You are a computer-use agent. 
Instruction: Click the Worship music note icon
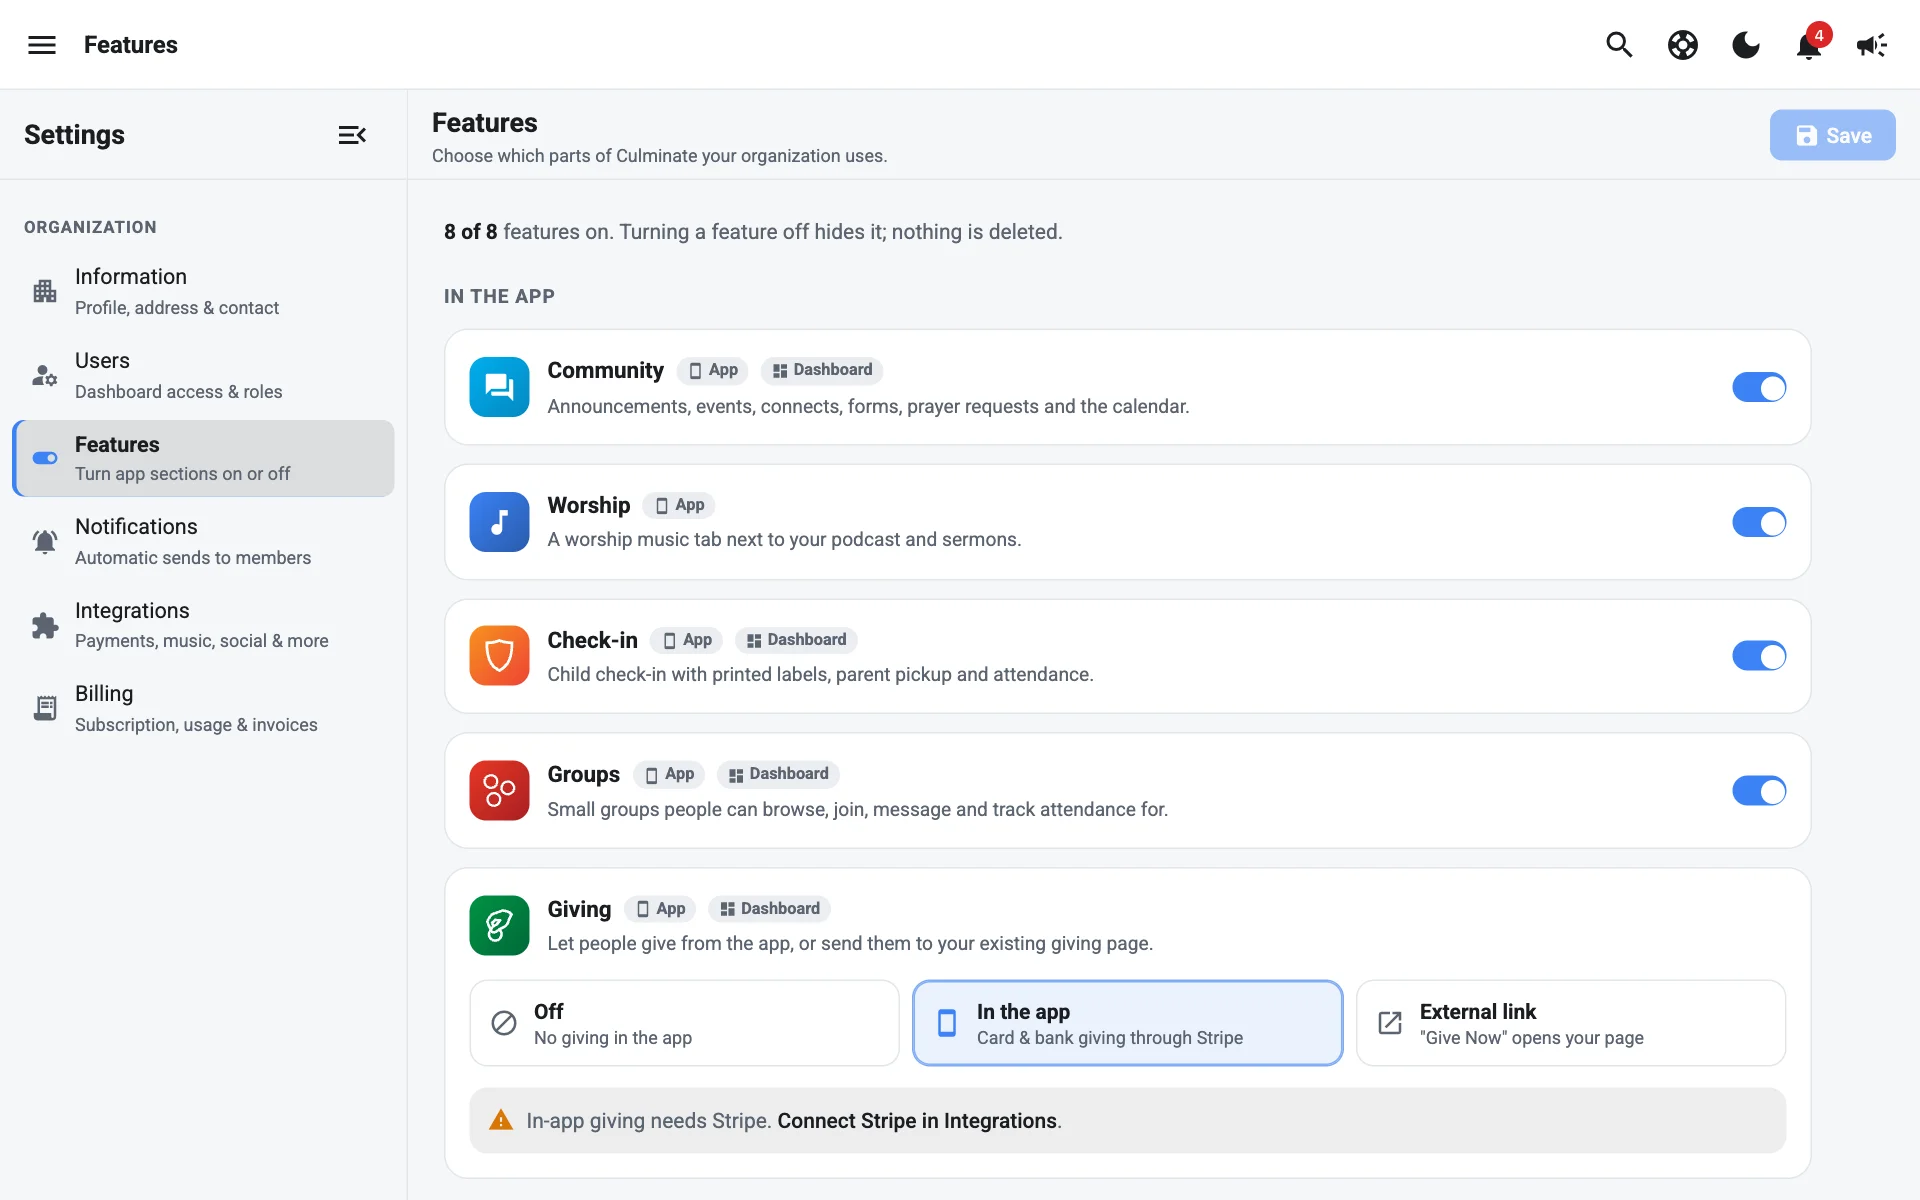(x=499, y=522)
